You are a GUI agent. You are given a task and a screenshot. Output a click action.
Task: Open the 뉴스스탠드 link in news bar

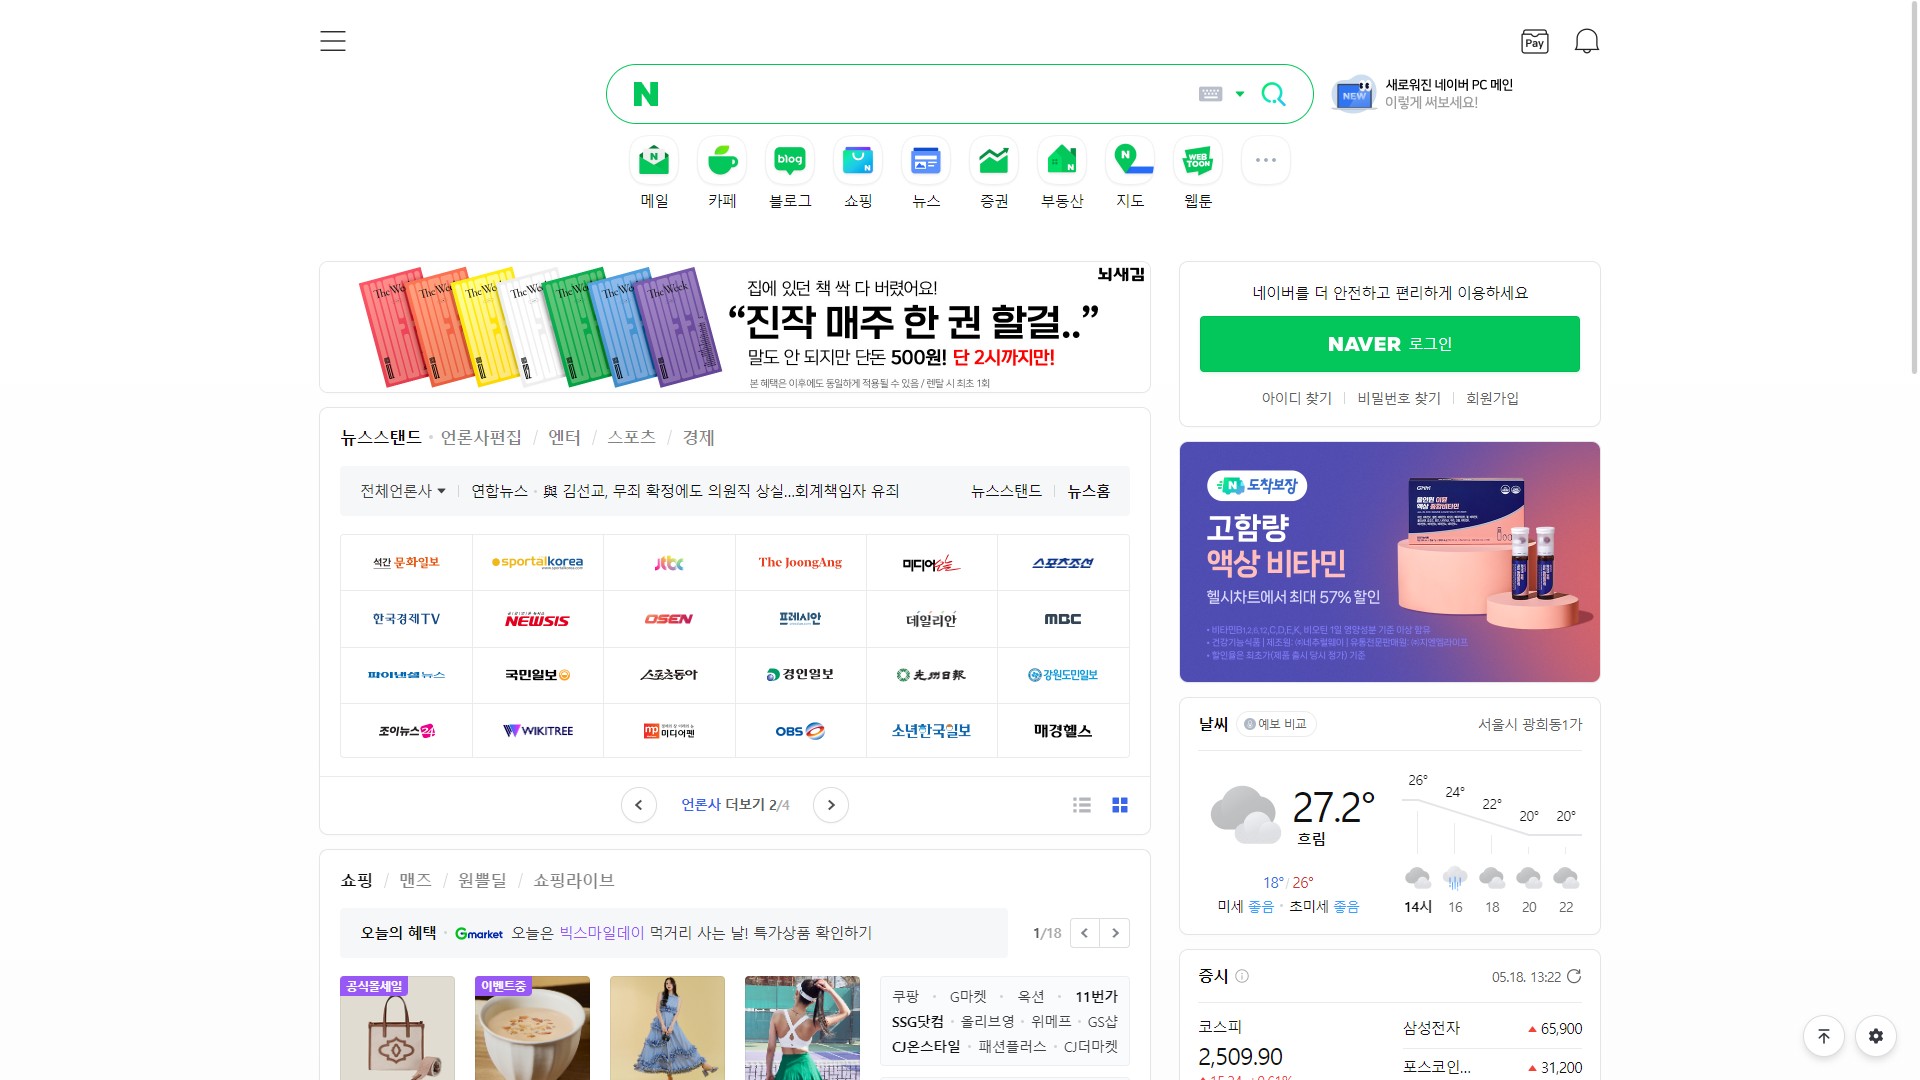point(1006,491)
